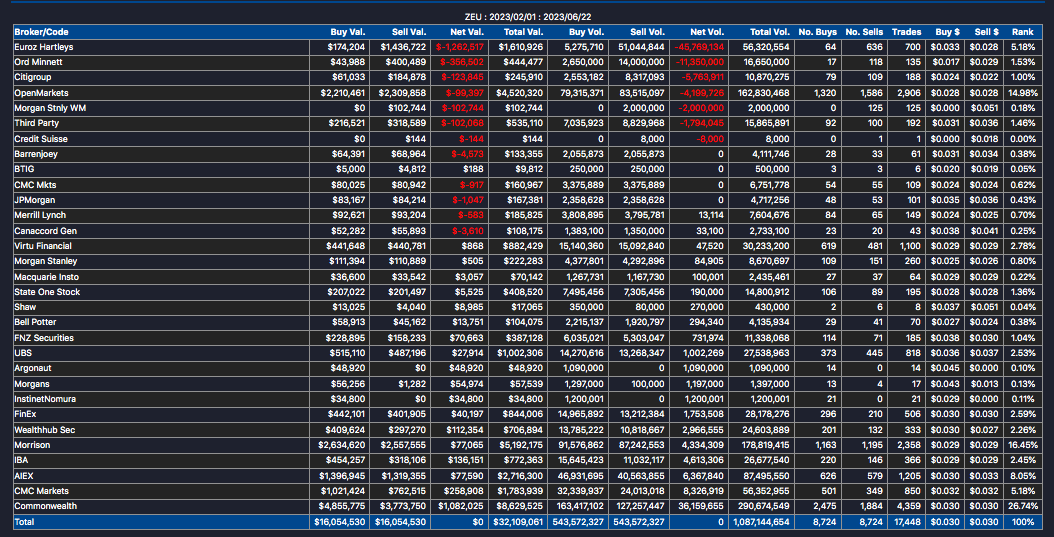Click the Rank column header
This screenshot has height=537, width=1054.
click(x=1022, y=32)
